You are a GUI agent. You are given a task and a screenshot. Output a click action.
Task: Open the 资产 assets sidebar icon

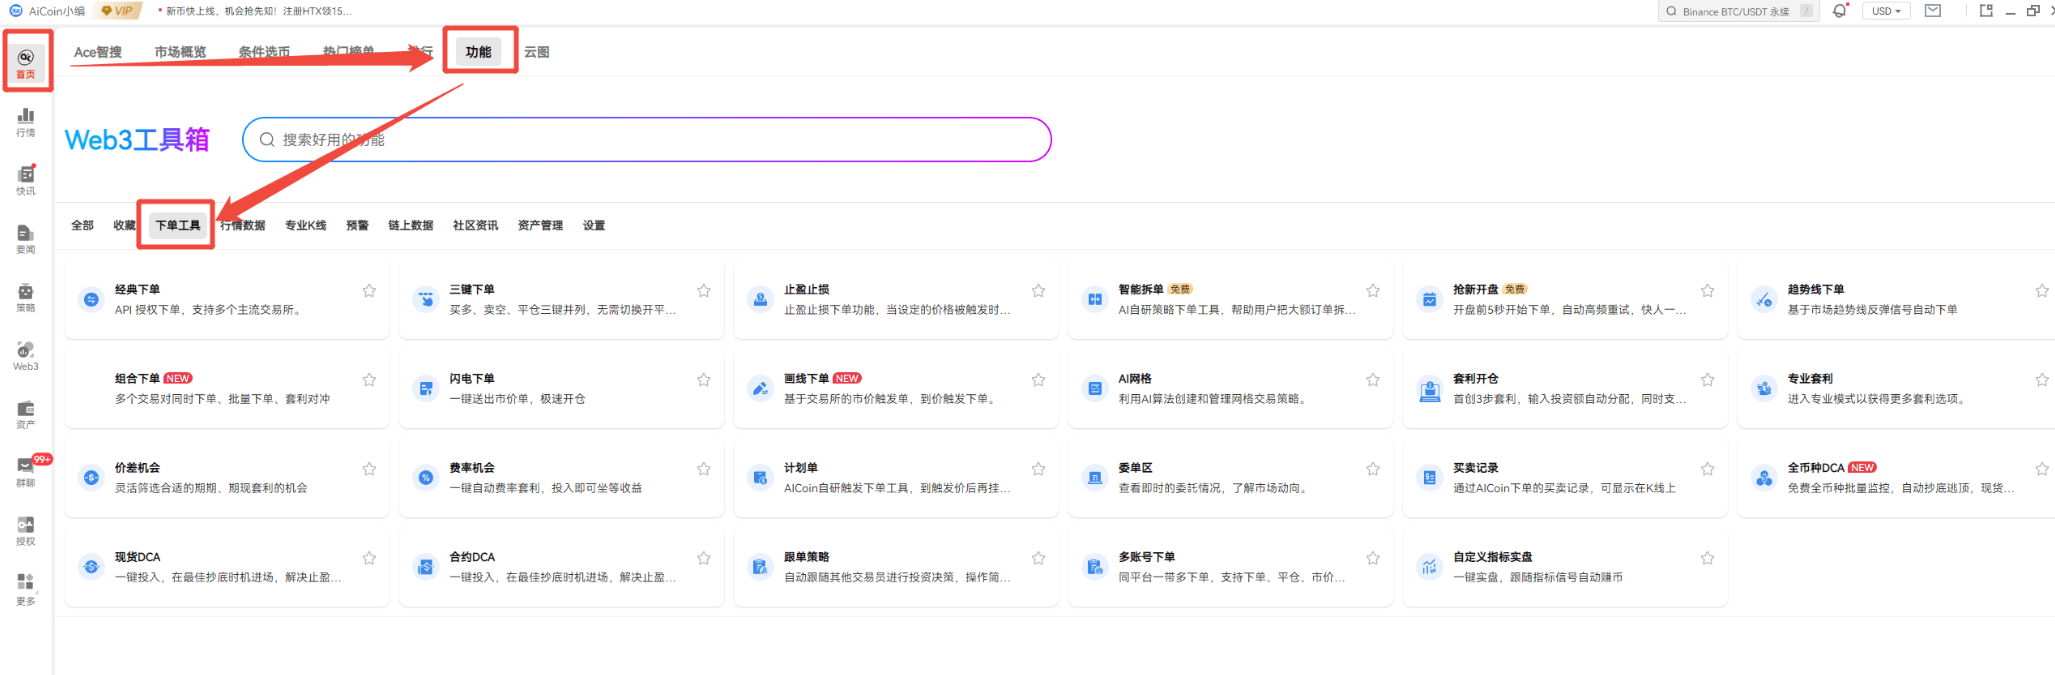click(26, 414)
